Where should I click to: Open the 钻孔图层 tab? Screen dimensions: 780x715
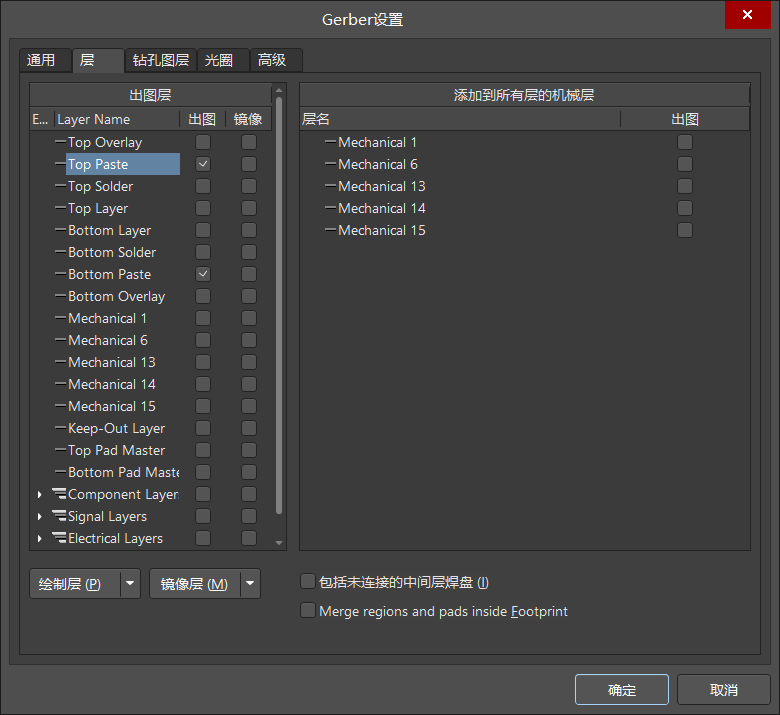(161, 60)
